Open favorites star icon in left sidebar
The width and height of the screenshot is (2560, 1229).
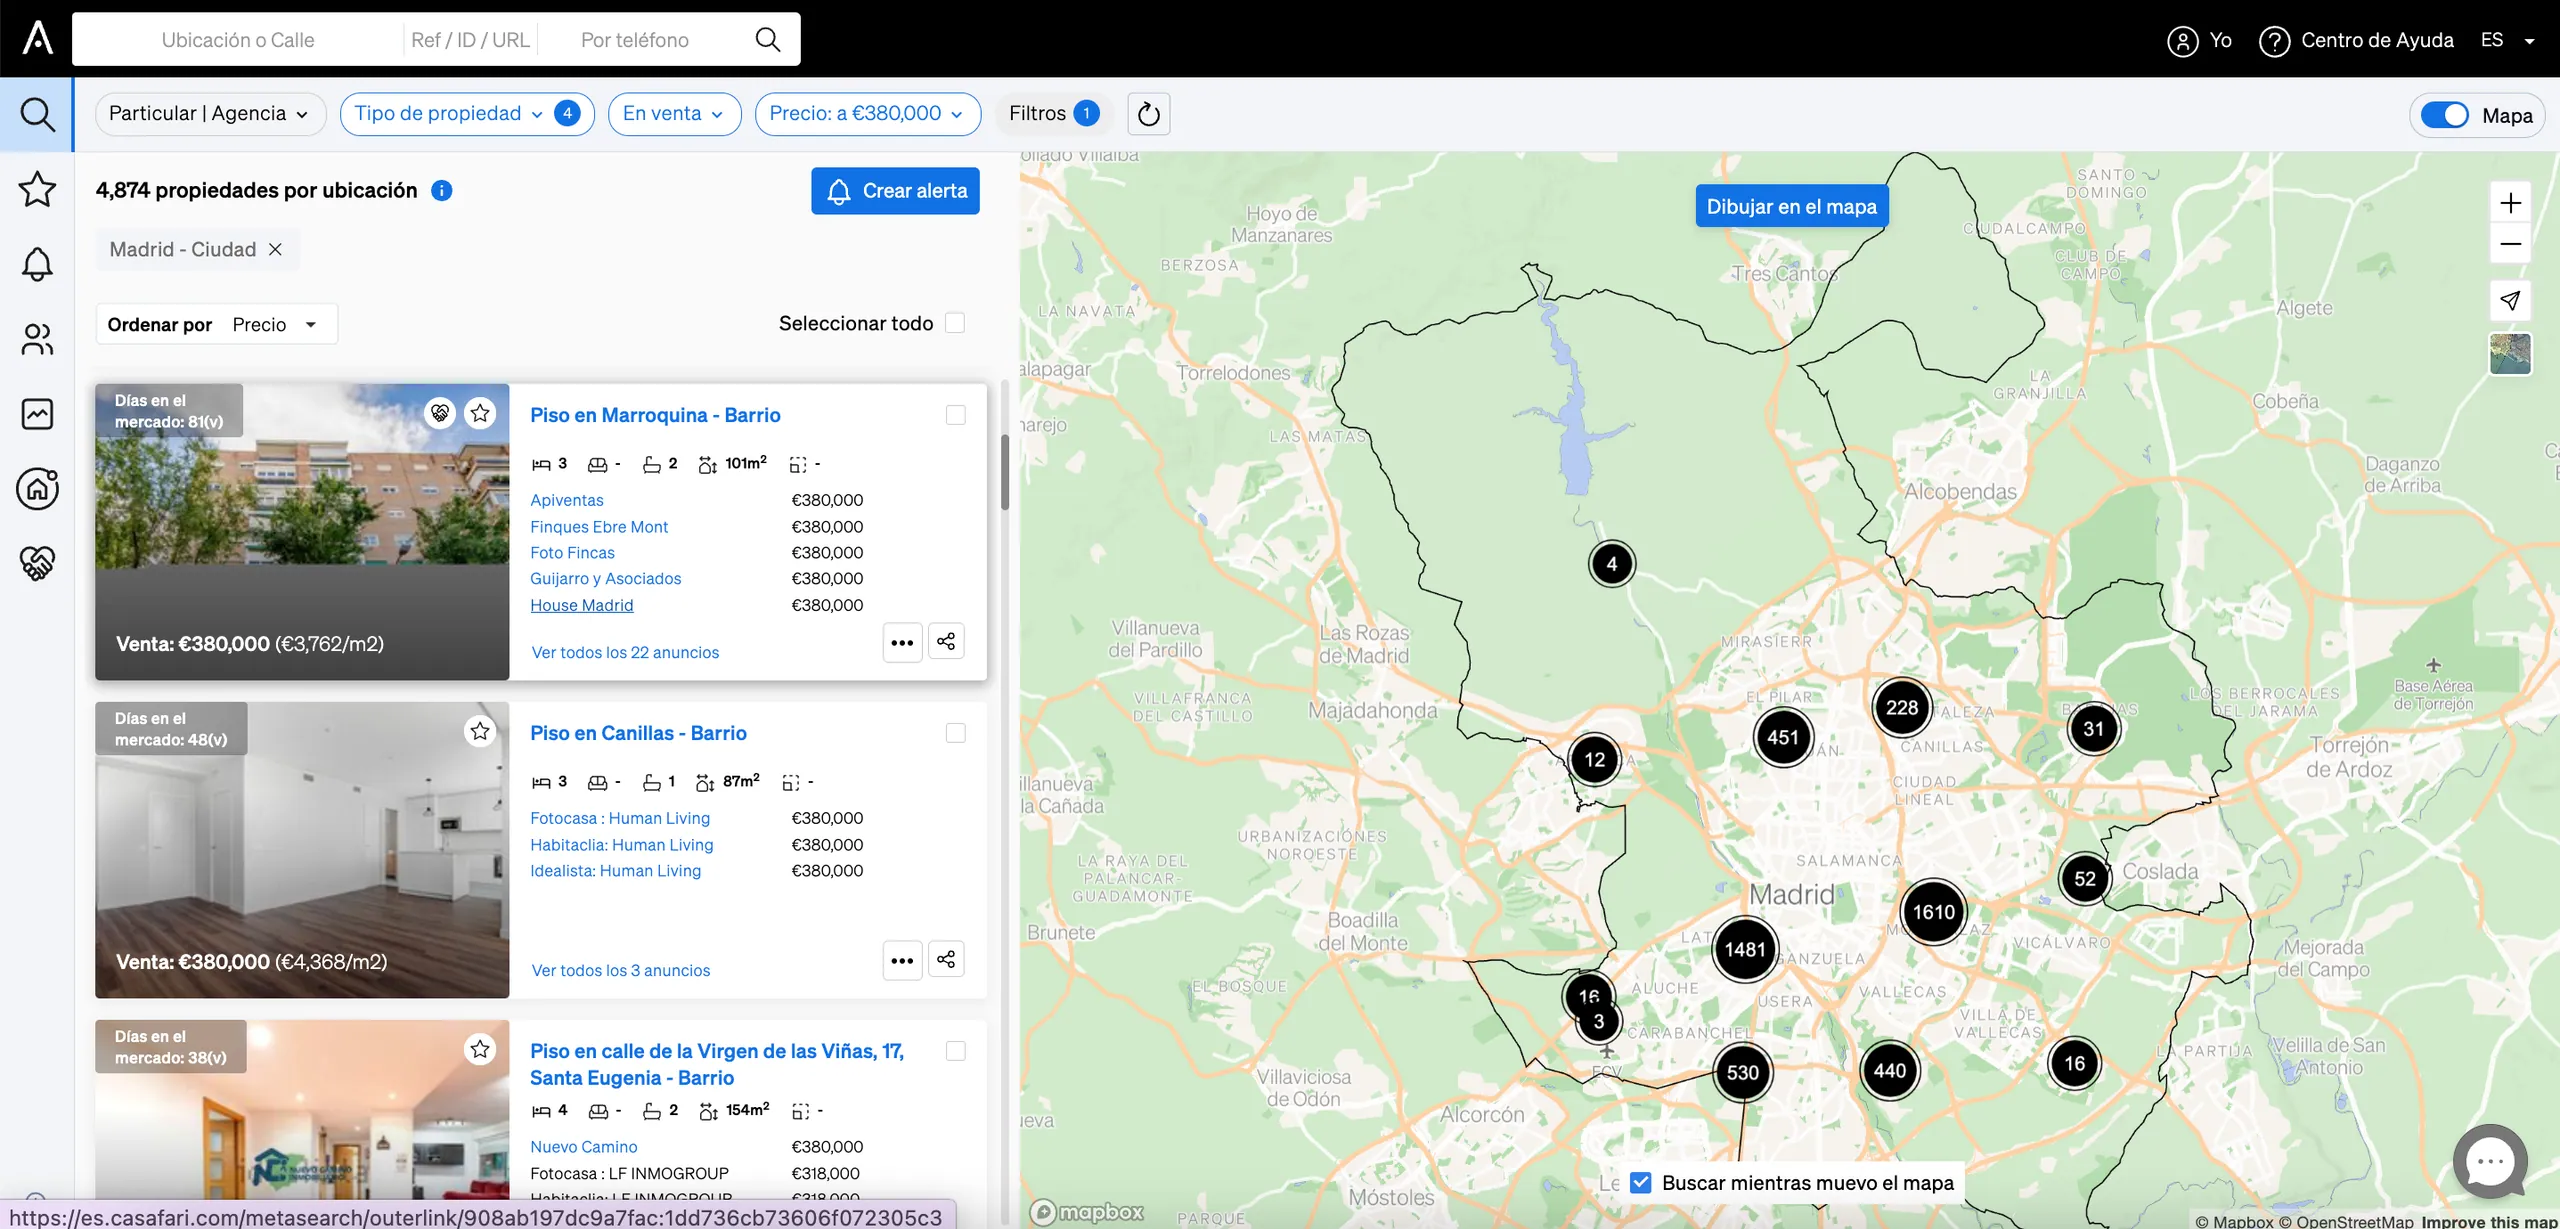pyautogui.click(x=37, y=189)
